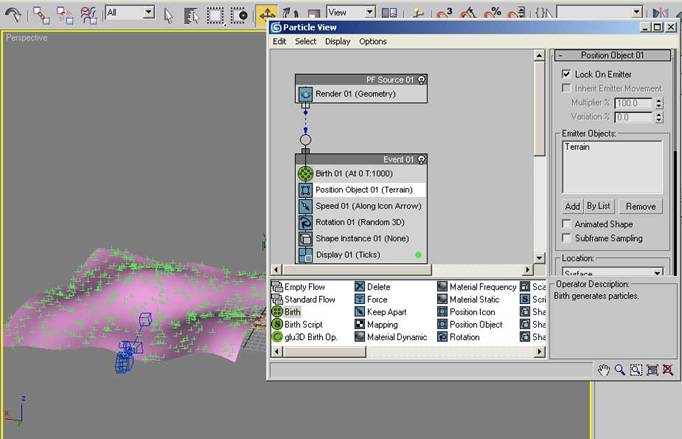Collapse the Position Object 01 rollout
Screen dimensions: 682x439
[612, 55]
